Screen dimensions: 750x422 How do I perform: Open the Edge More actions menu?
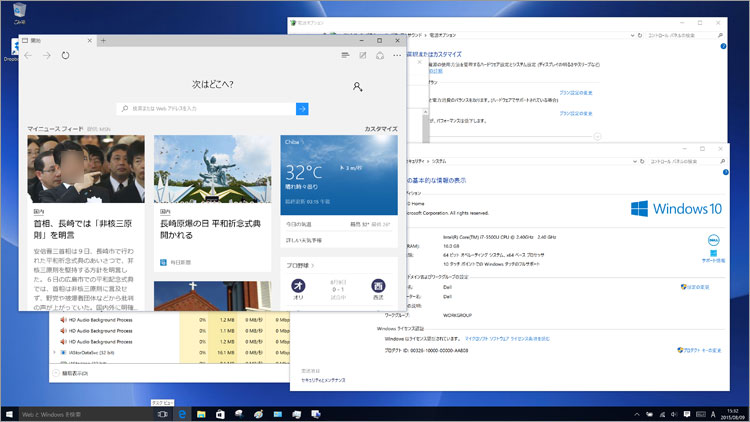coord(397,56)
